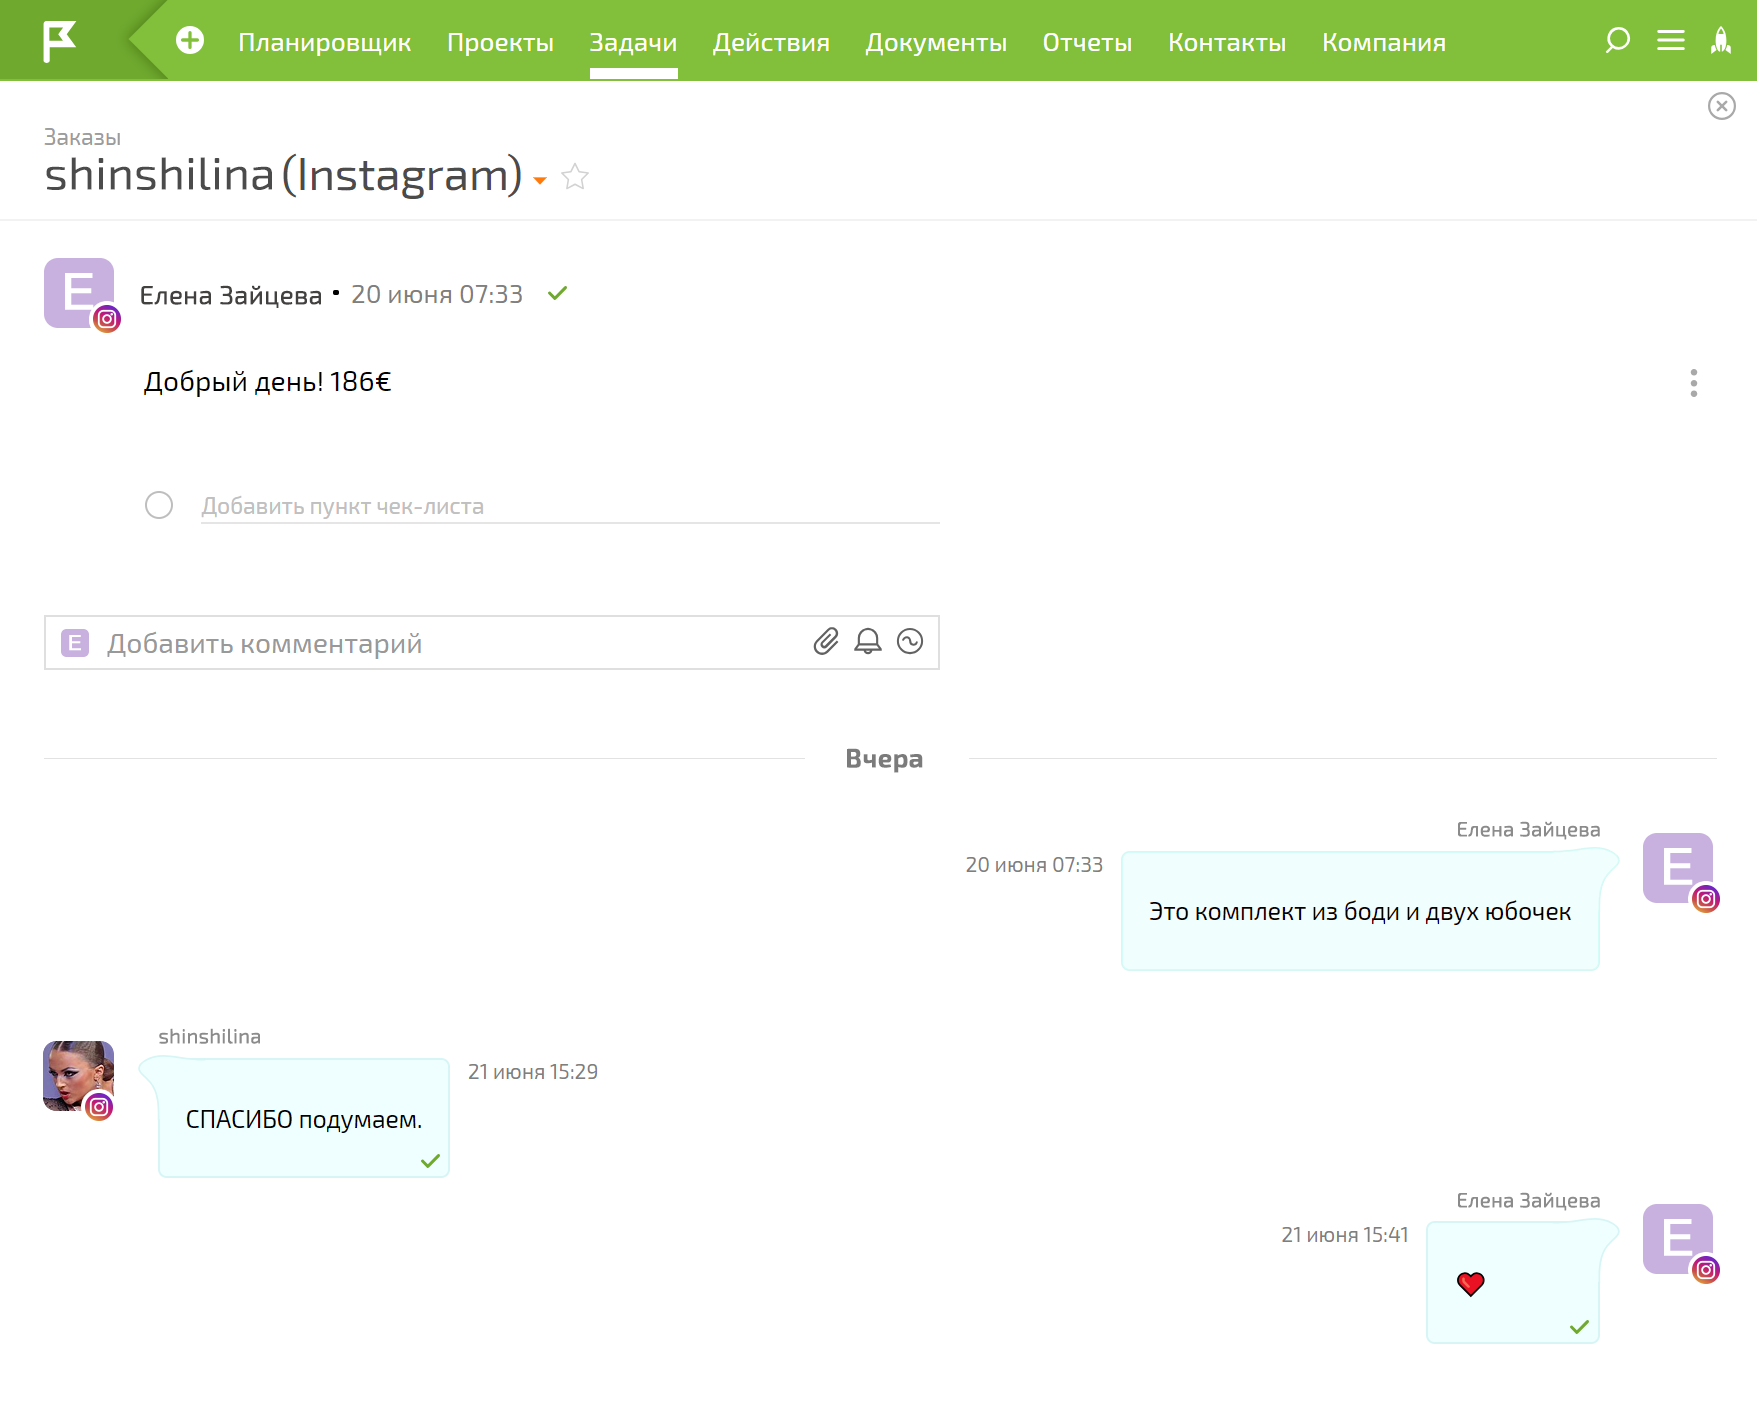Attach a file using paperclip icon
Image resolution: width=1757 pixels, height=1412 pixels.
[826, 642]
